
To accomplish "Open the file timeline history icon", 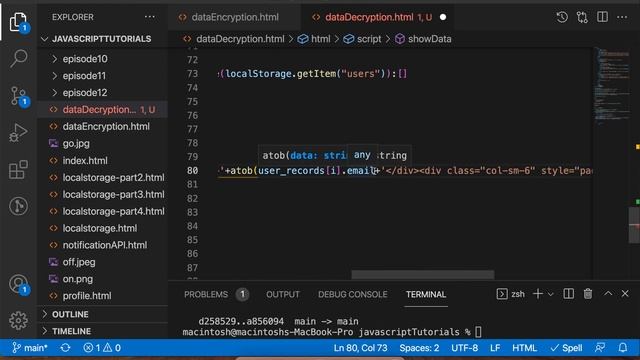I will click(x=562, y=17).
